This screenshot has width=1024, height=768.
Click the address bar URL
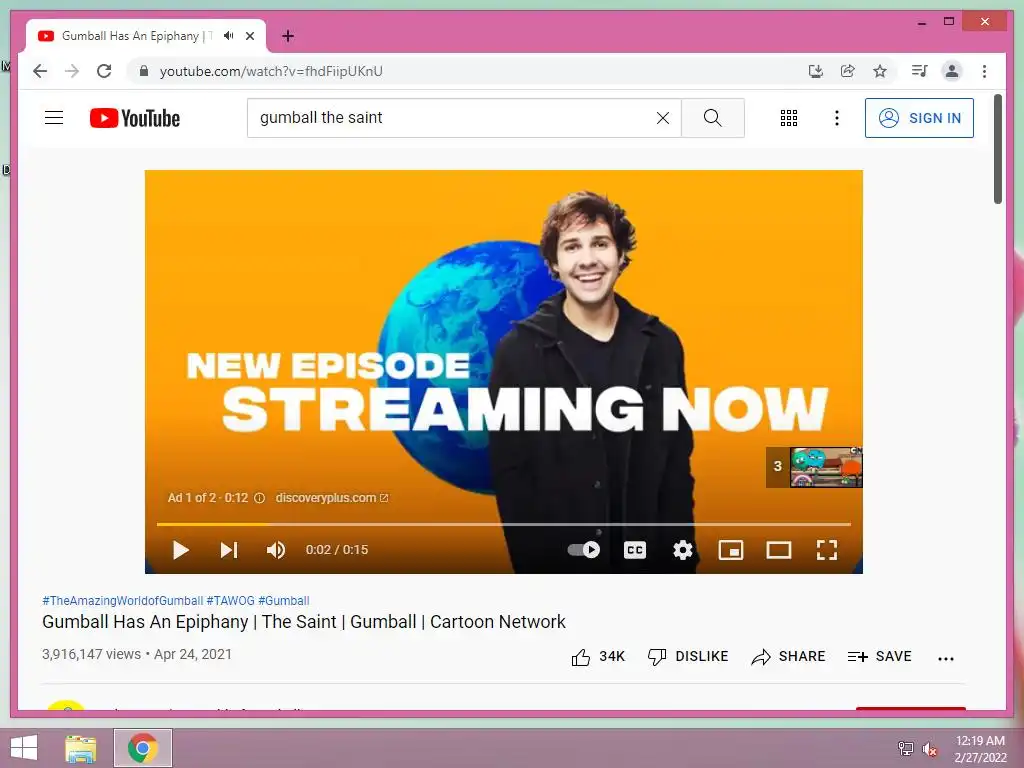click(271, 71)
